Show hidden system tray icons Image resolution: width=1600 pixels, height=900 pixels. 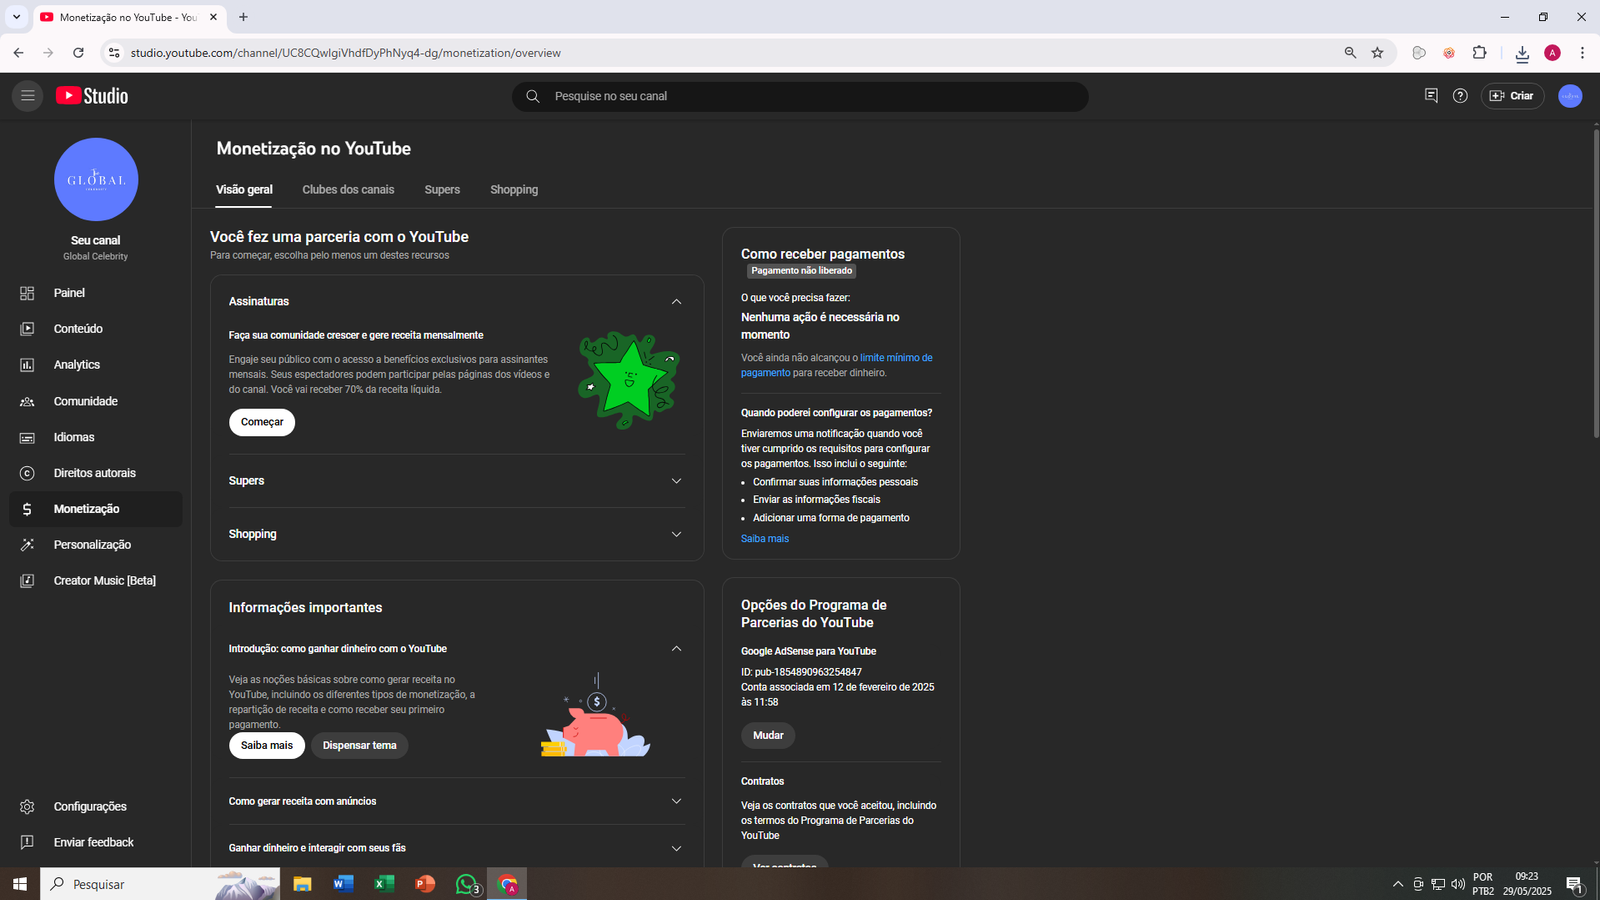[x=1397, y=884]
